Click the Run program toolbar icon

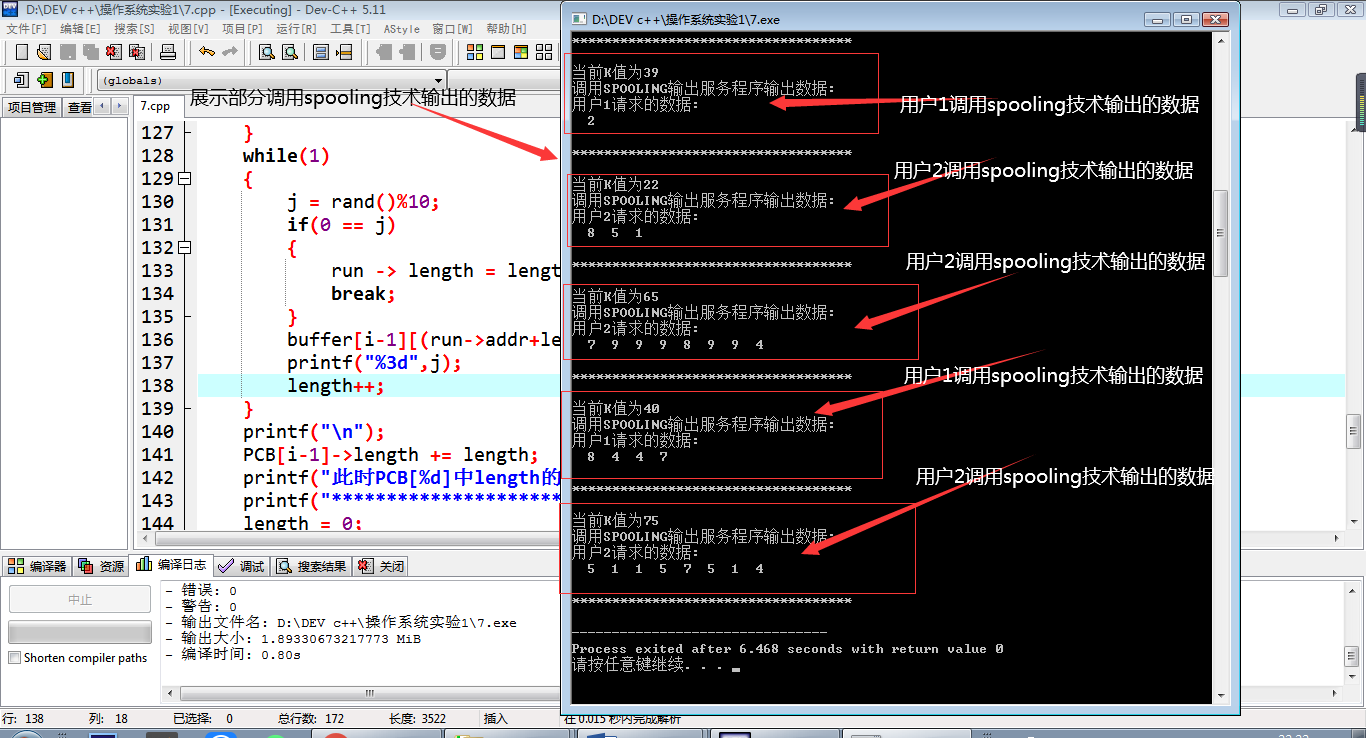click(498, 52)
